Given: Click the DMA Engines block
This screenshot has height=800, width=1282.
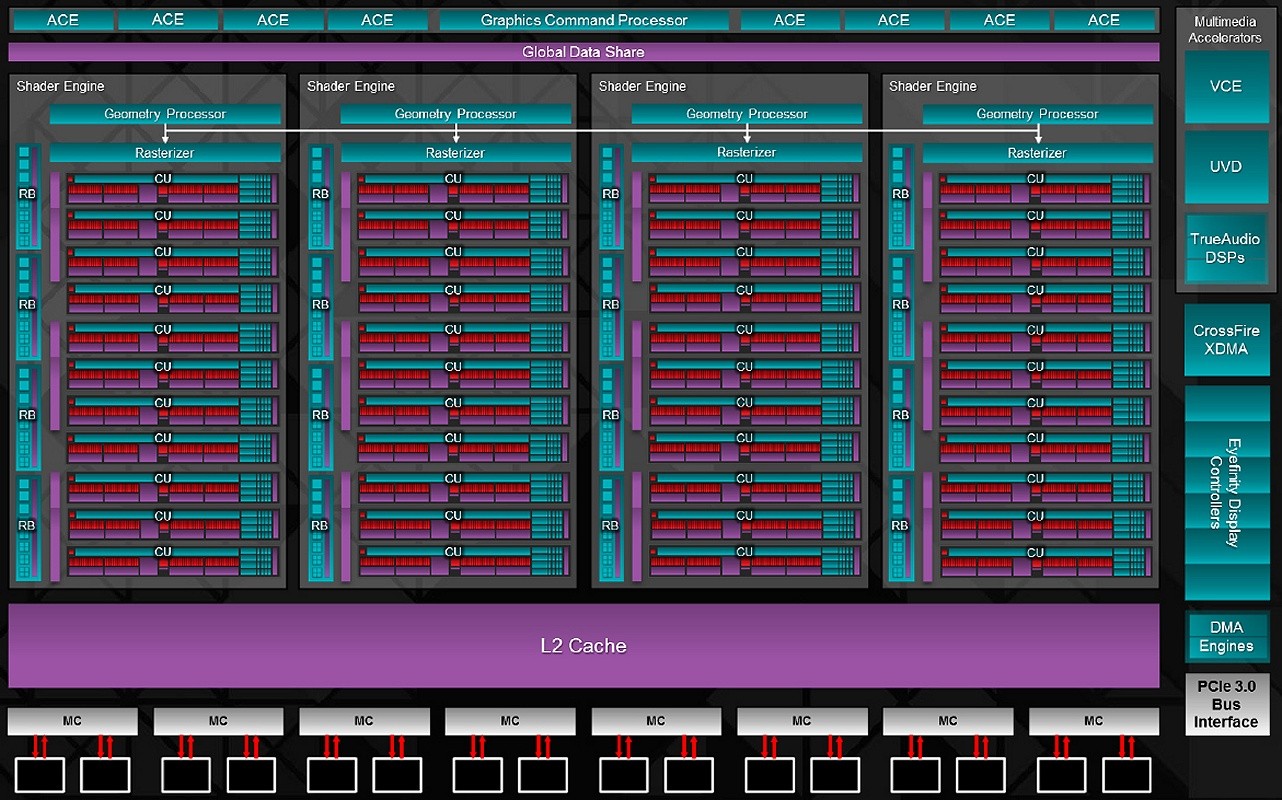Looking at the screenshot, I should [x=1226, y=637].
